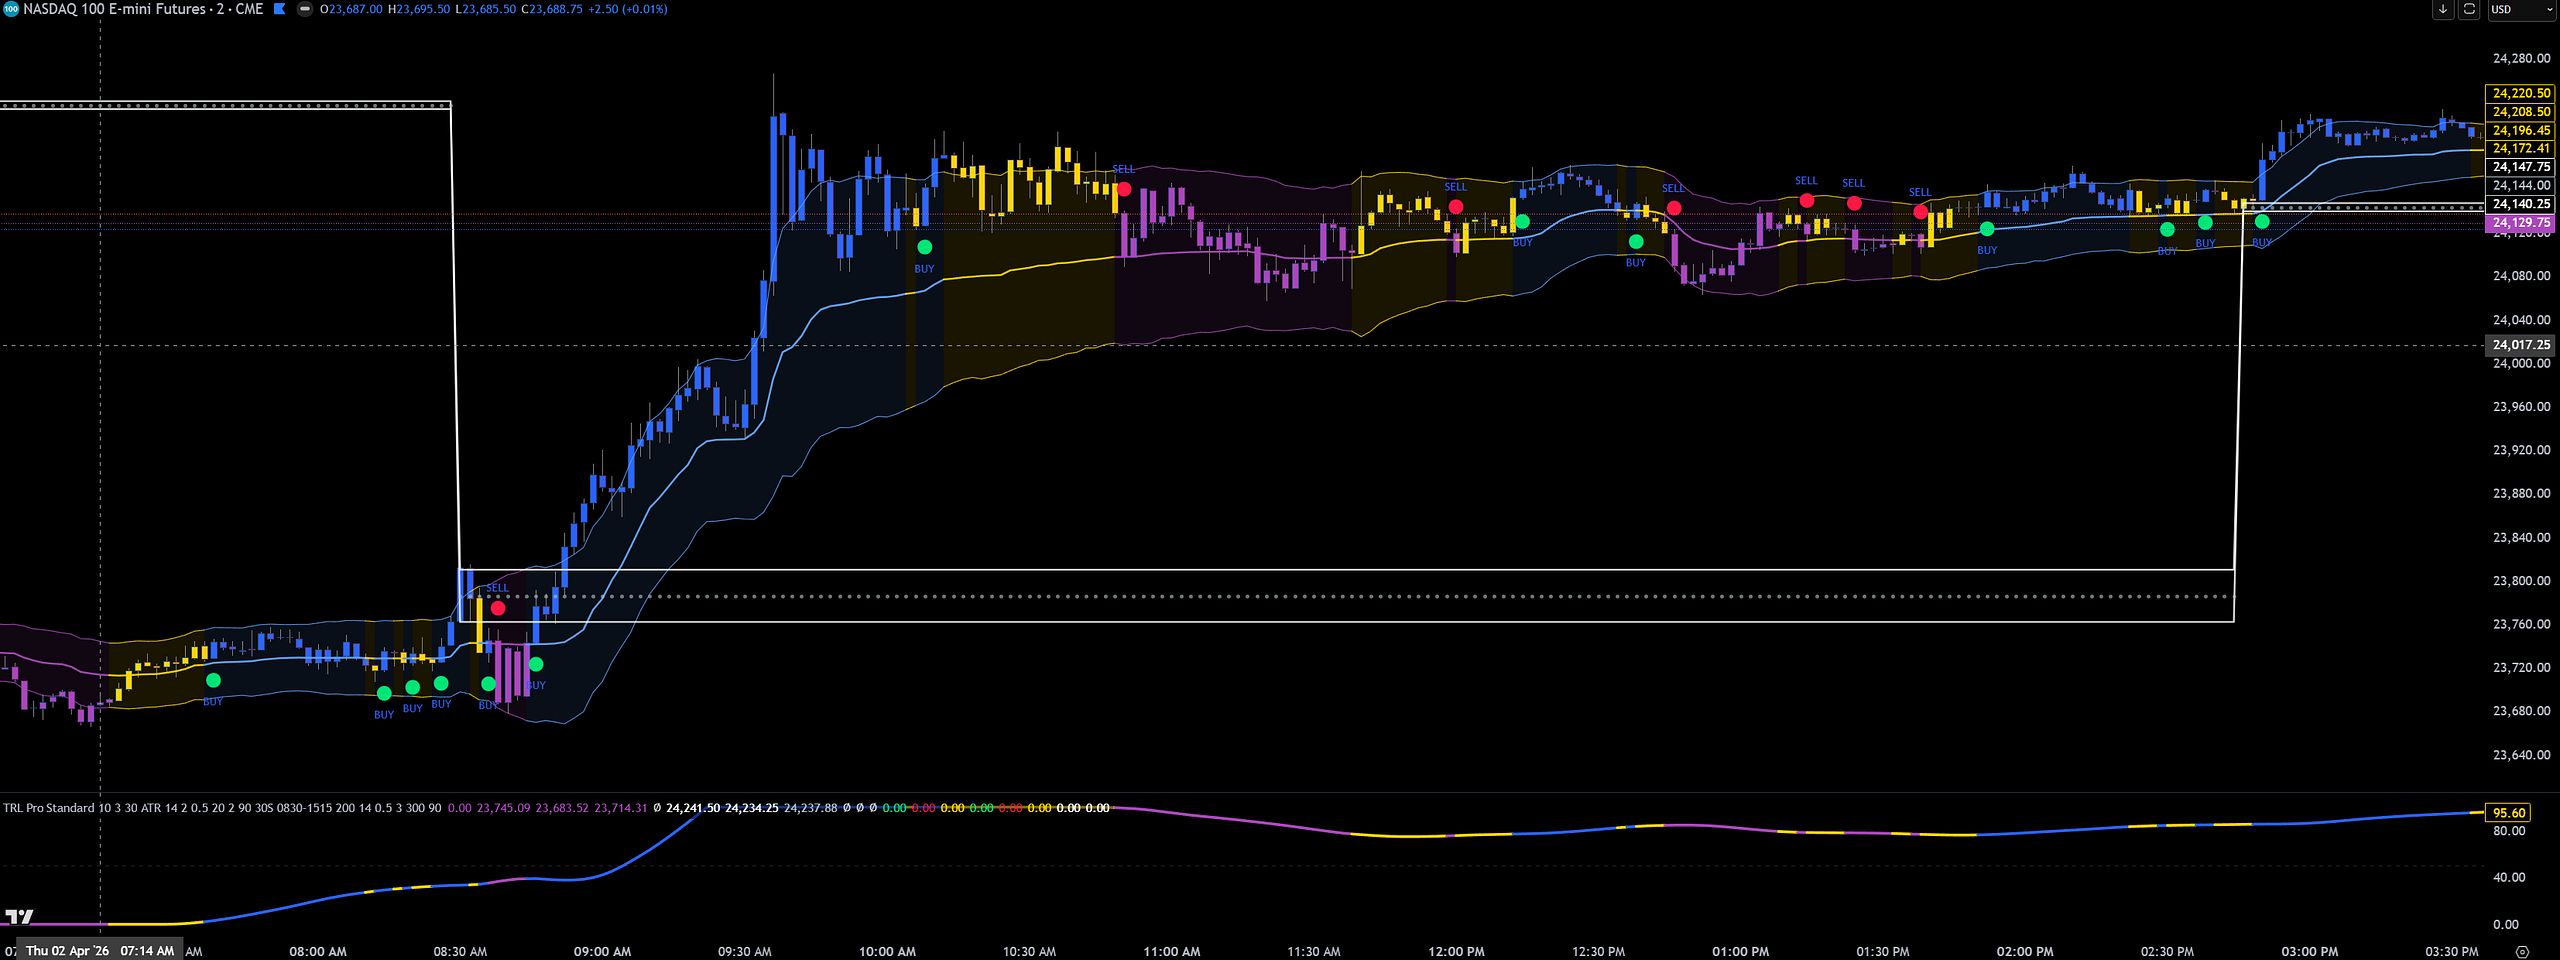Image resolution: width=2560 pixels, height=960 pixels.
Task: Click the open price value 23,687.00
Action: click(x=355, y=9)
